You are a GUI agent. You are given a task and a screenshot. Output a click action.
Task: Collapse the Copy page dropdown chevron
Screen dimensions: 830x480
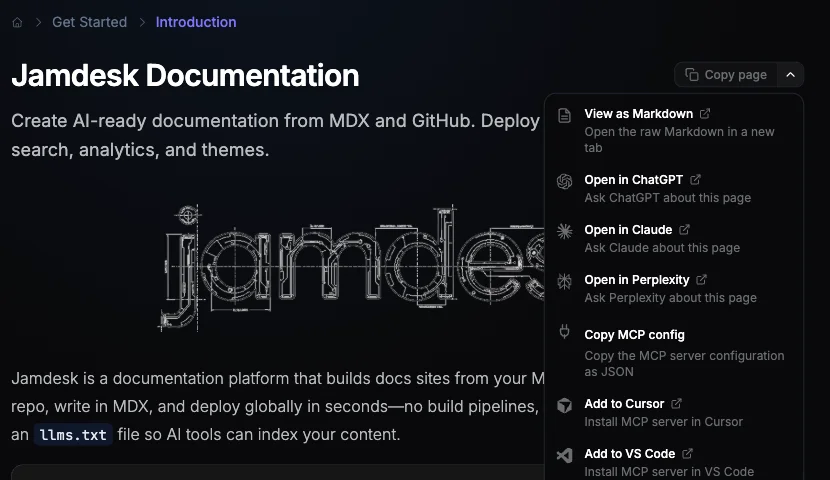coord(790,74)
